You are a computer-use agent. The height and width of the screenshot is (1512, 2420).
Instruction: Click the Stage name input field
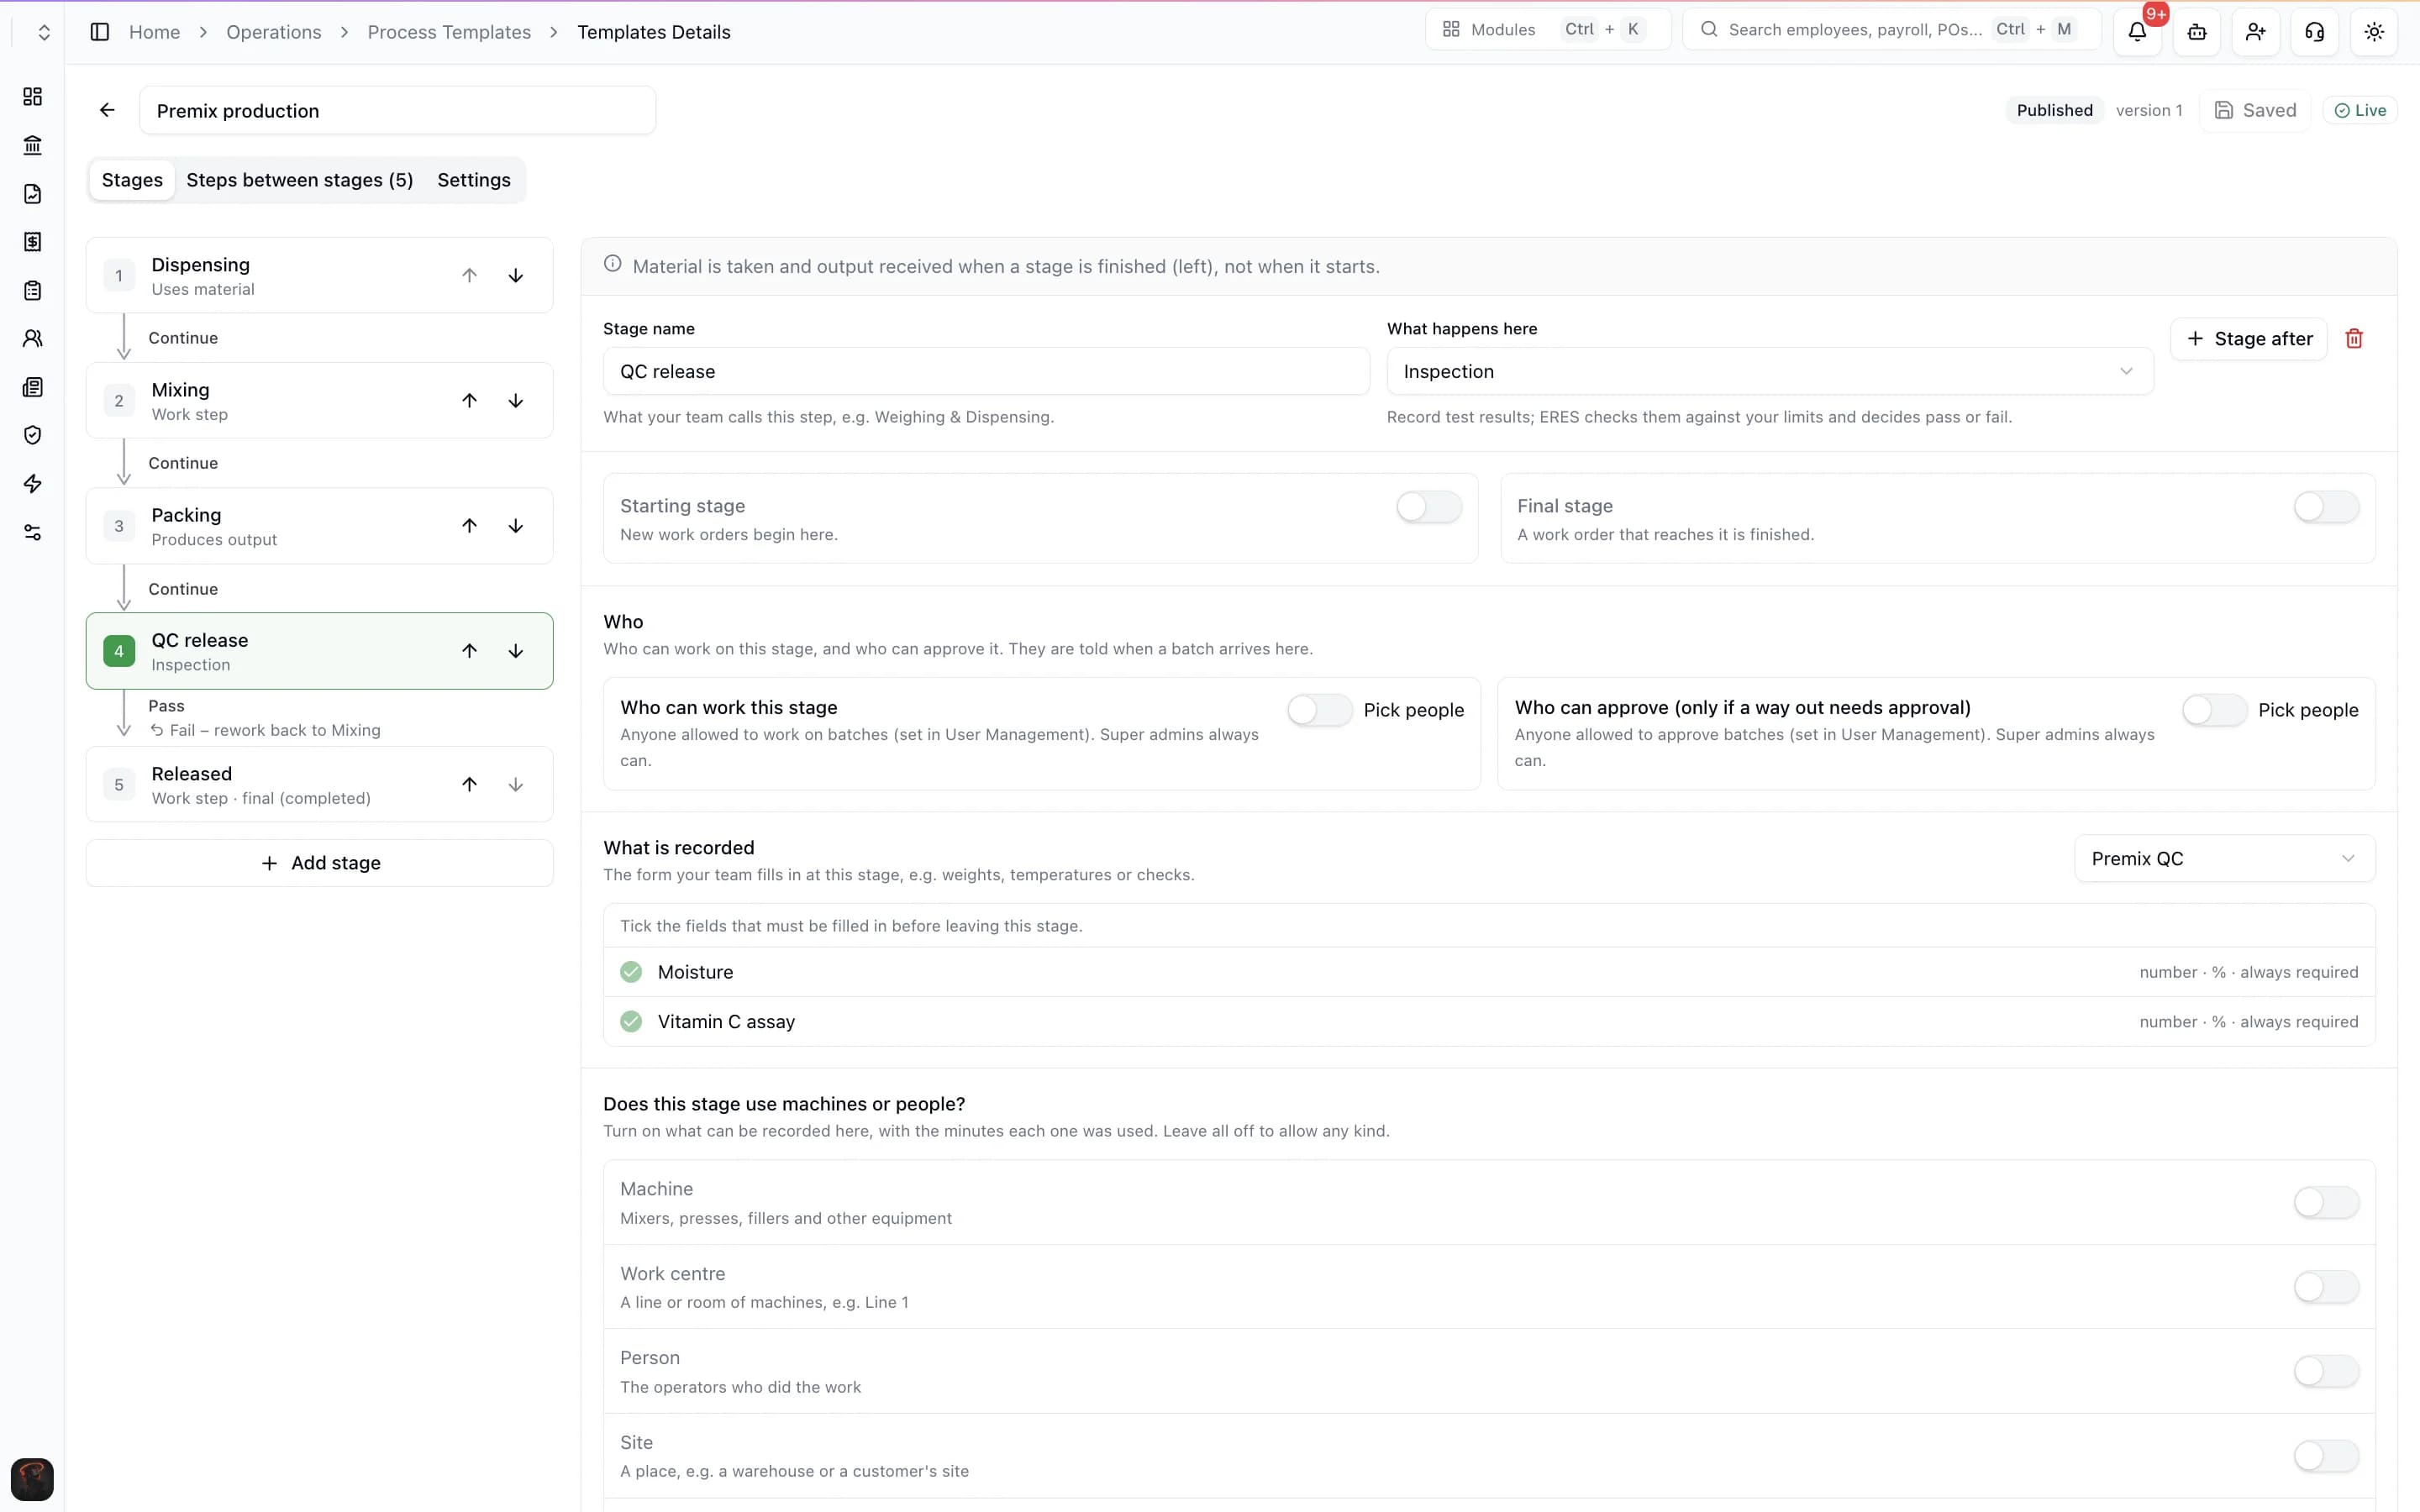(986, 371)
